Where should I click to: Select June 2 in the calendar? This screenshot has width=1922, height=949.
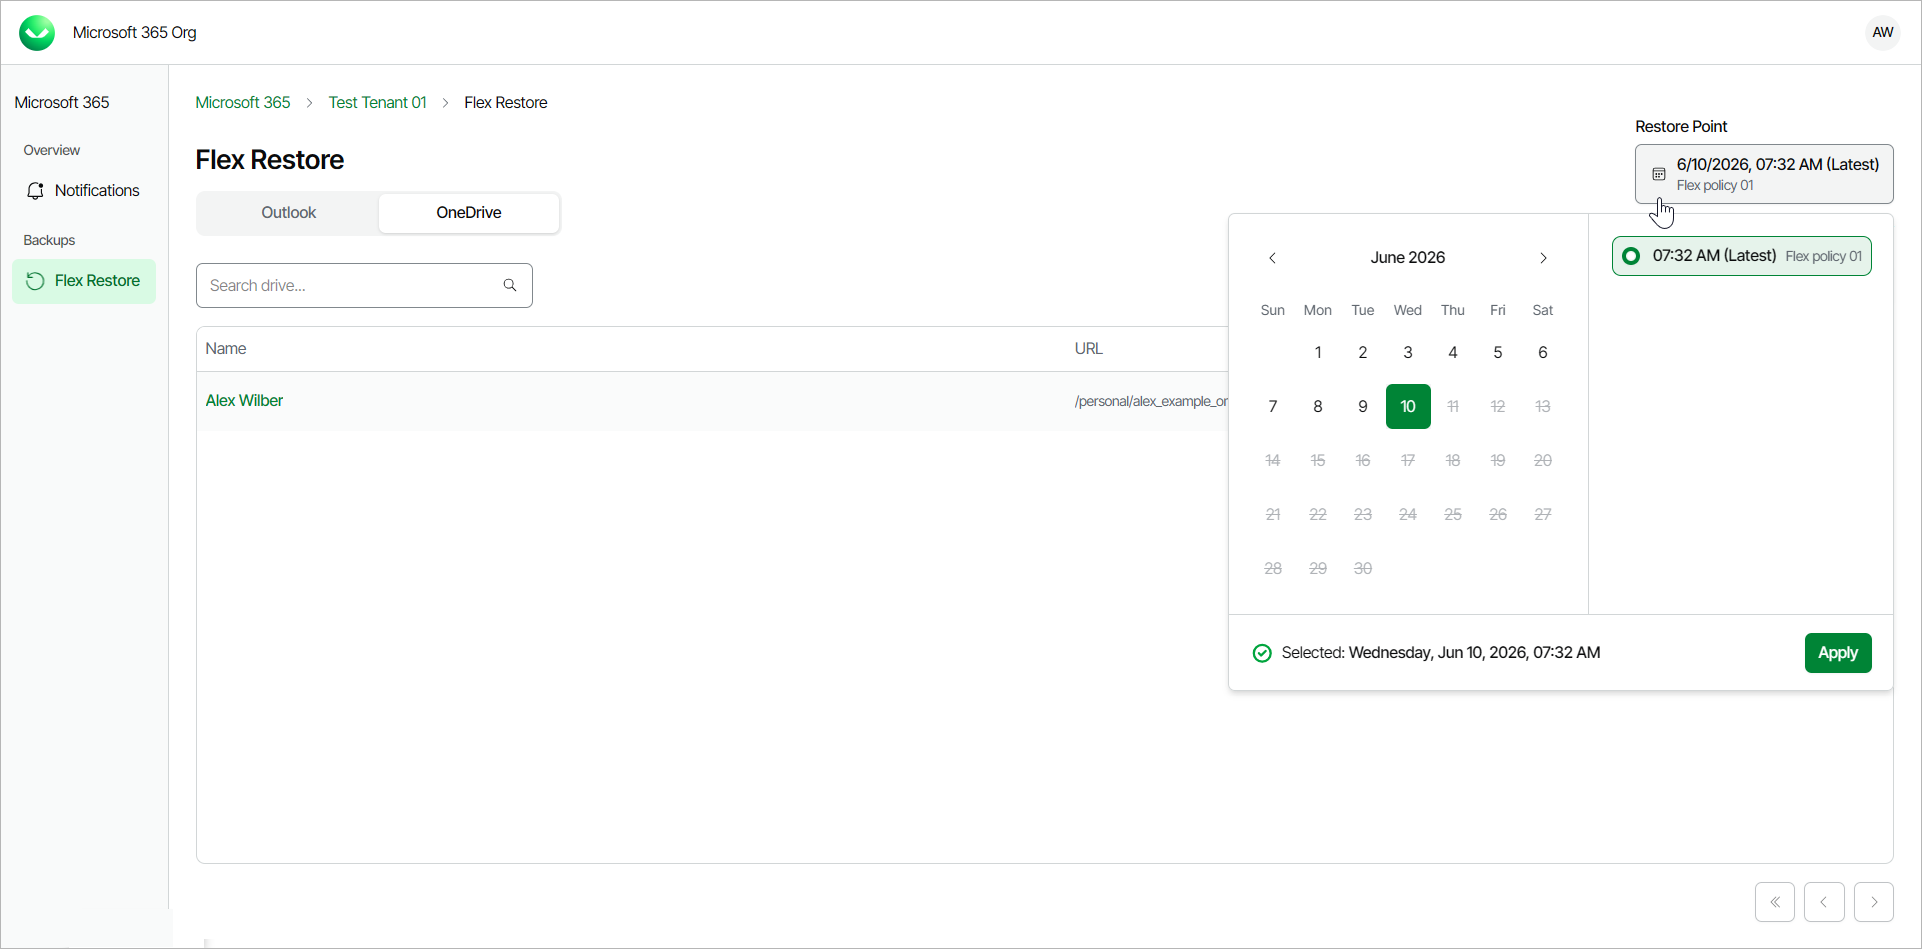click(1363, 353)
